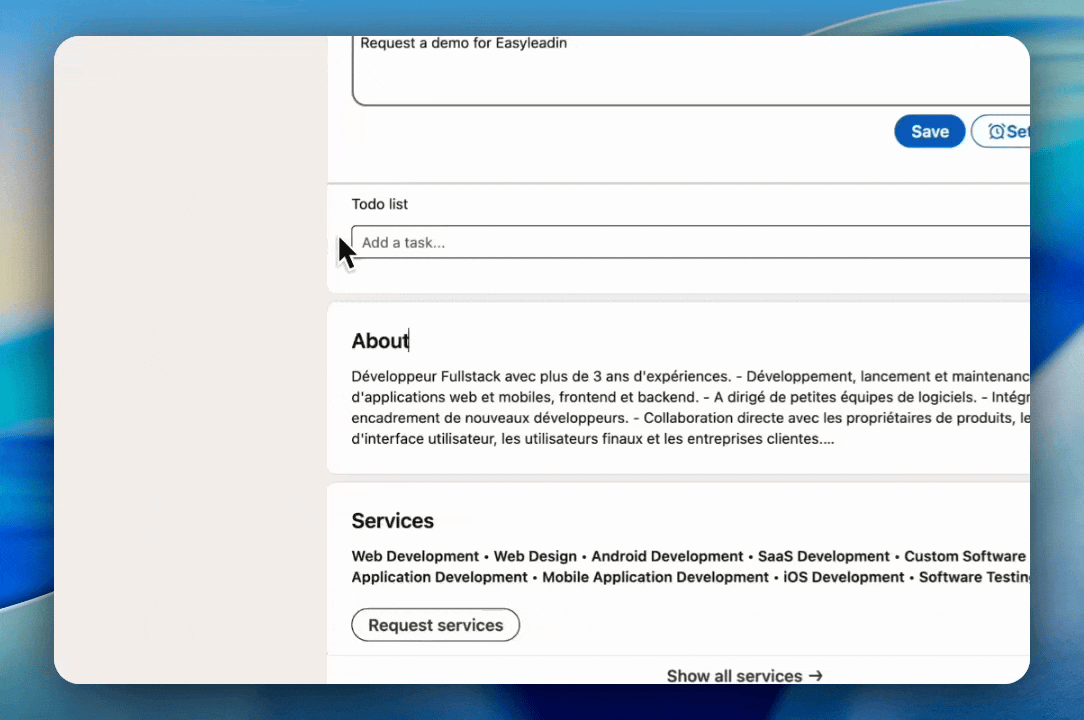Image resolution: width=1084 pixels, height=720 pixels.
Task: Select the Web Design service text
Action: tap(535, 556)
